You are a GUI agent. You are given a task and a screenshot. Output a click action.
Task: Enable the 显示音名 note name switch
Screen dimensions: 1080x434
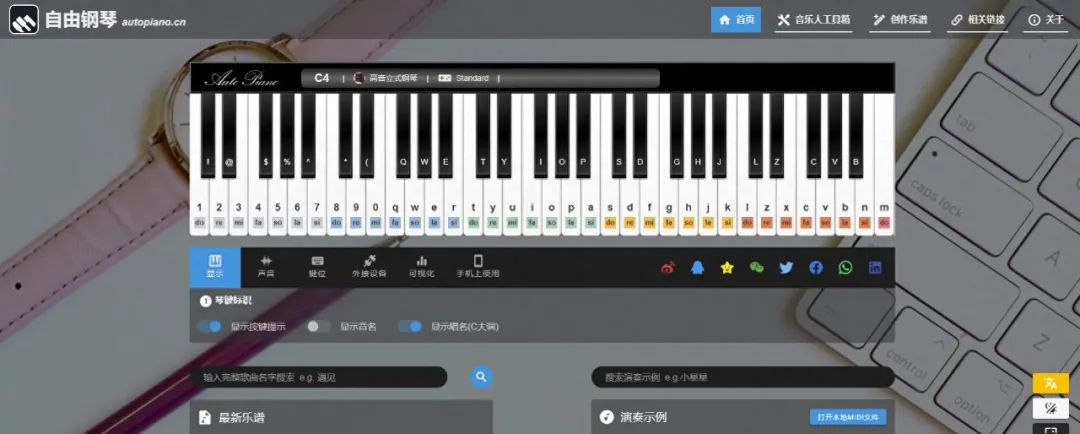318,326
